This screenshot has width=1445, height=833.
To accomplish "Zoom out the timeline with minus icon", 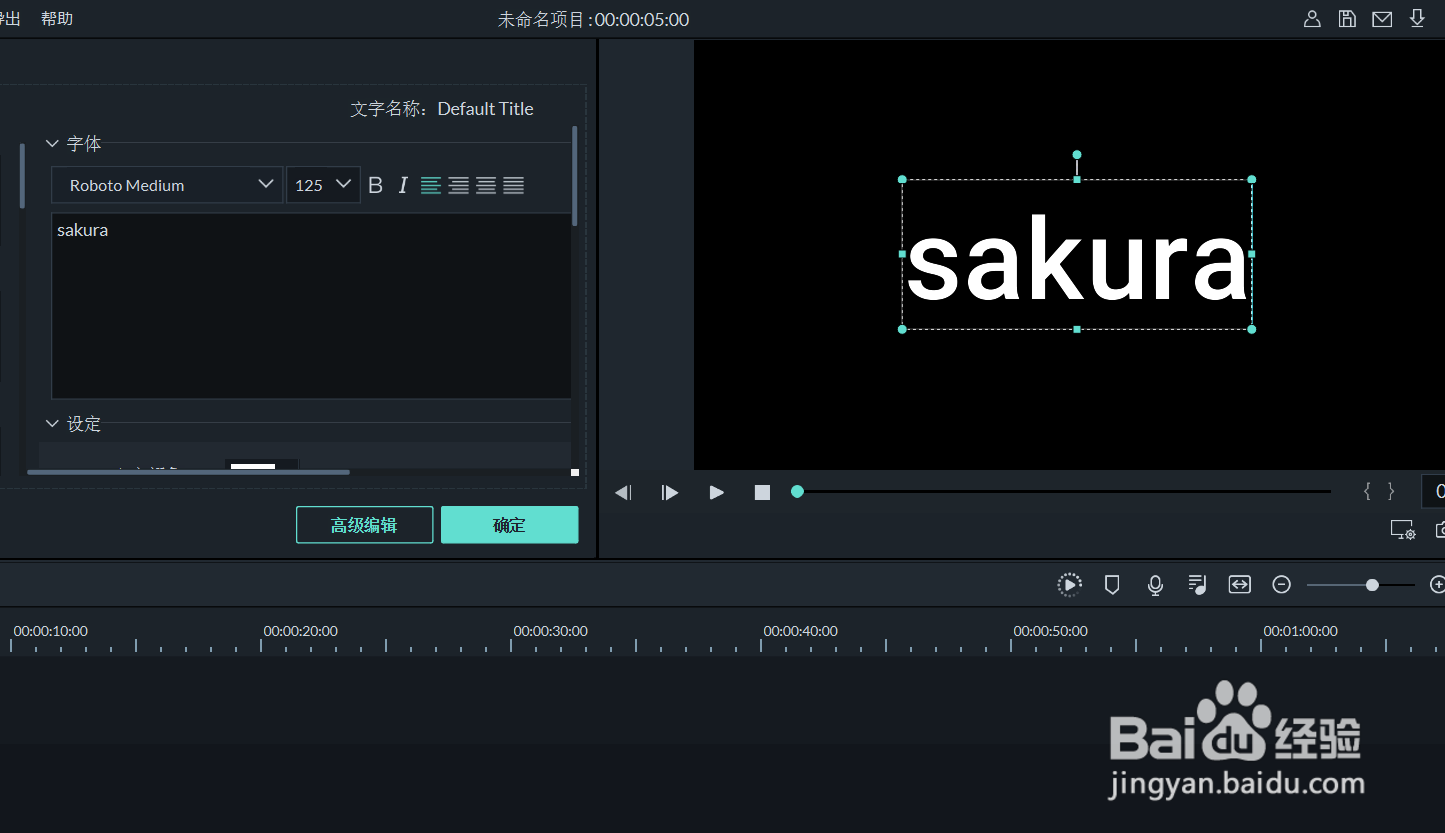I will coord(1282,585).
